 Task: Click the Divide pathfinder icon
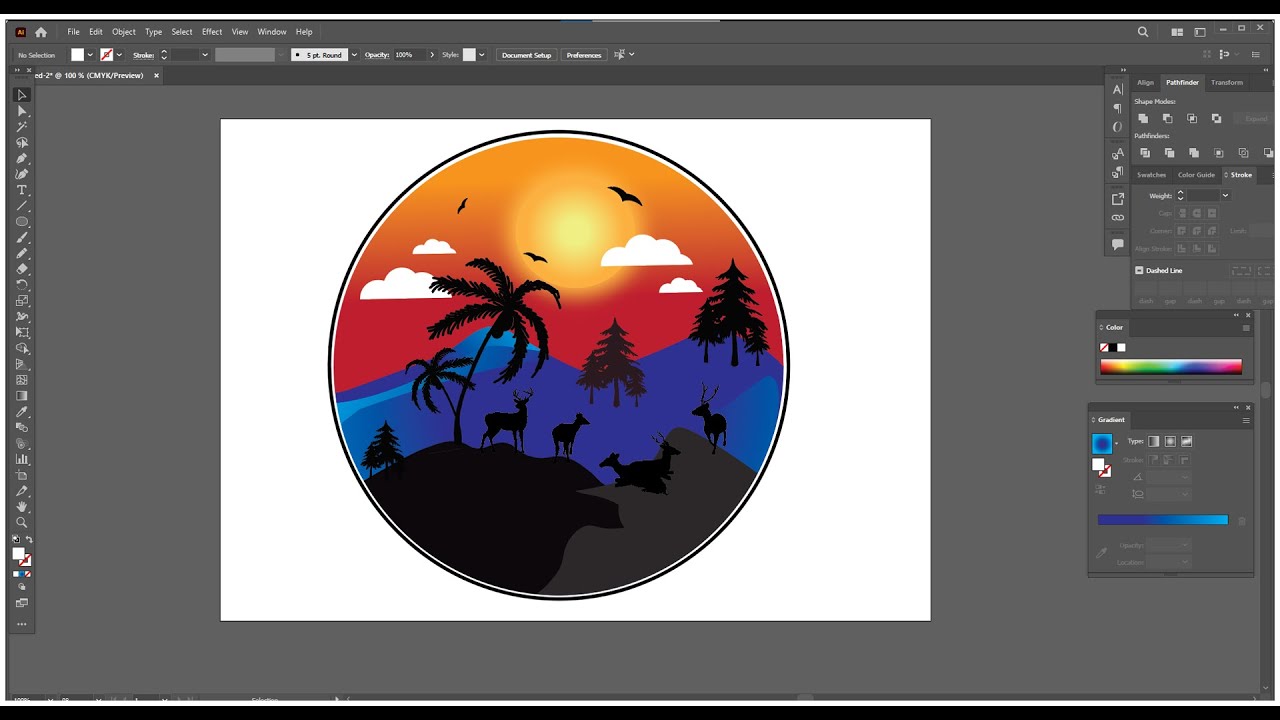pyautogui.click(x=1145, y=153)
